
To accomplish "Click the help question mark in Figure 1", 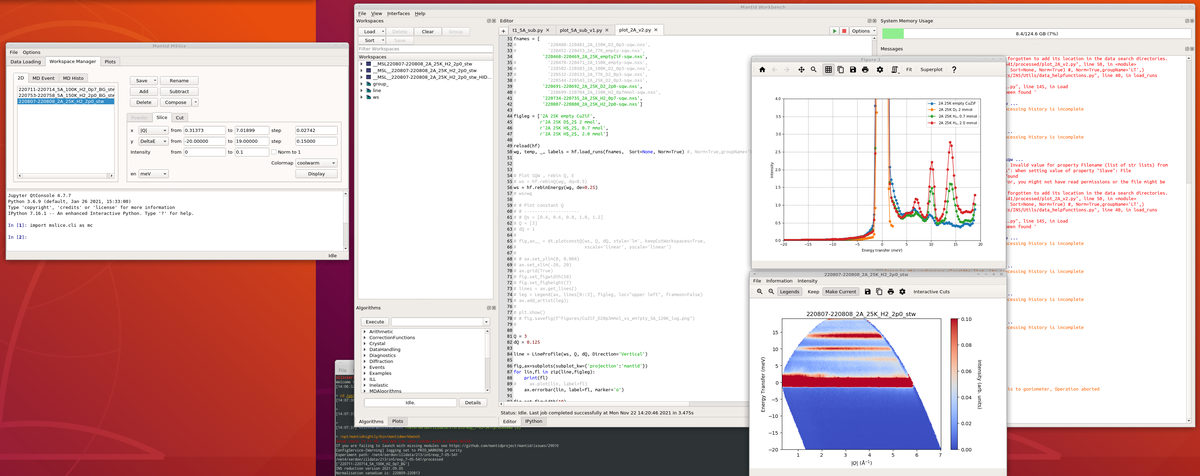I will tap(953, 70).
